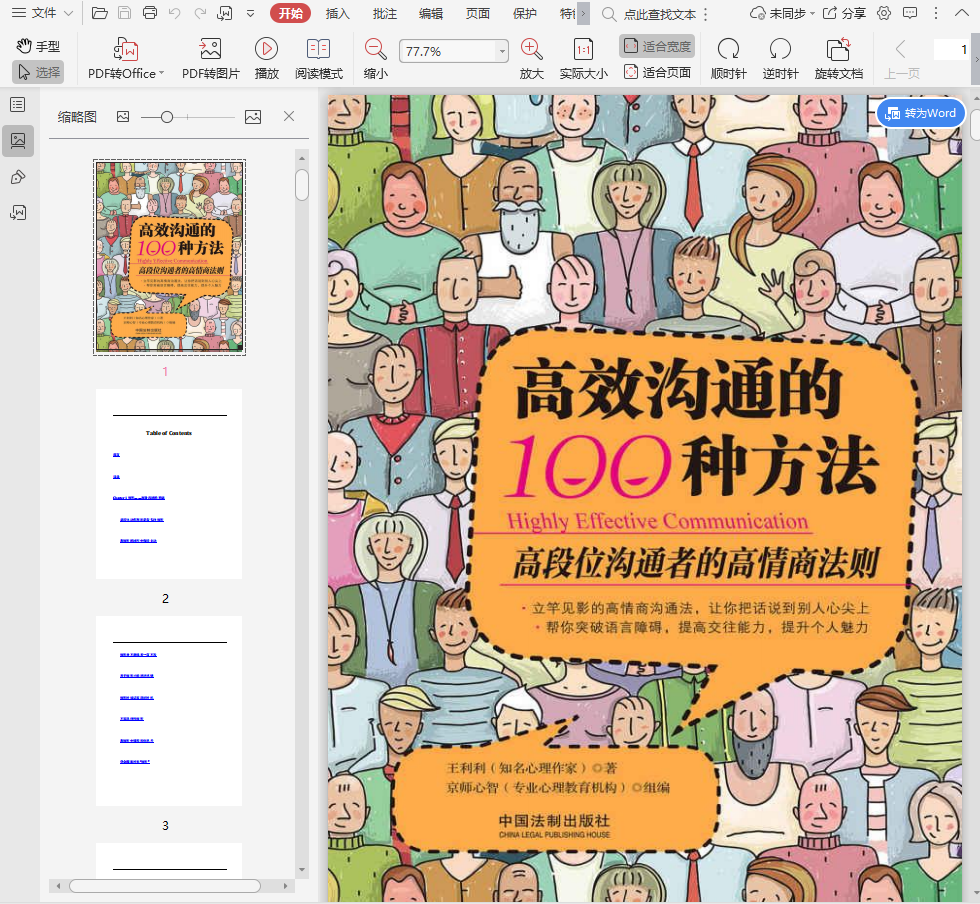Click the 旋转文档 rotate document tool

[839, 59]
